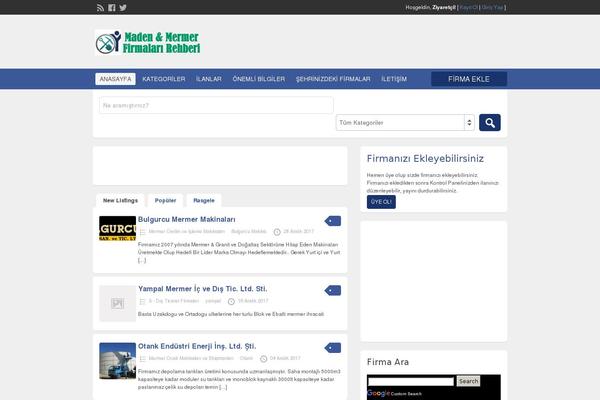The image size is (600, 400).
Task: Open the İLETİŞİM menu item
Action: coord(394,79)
